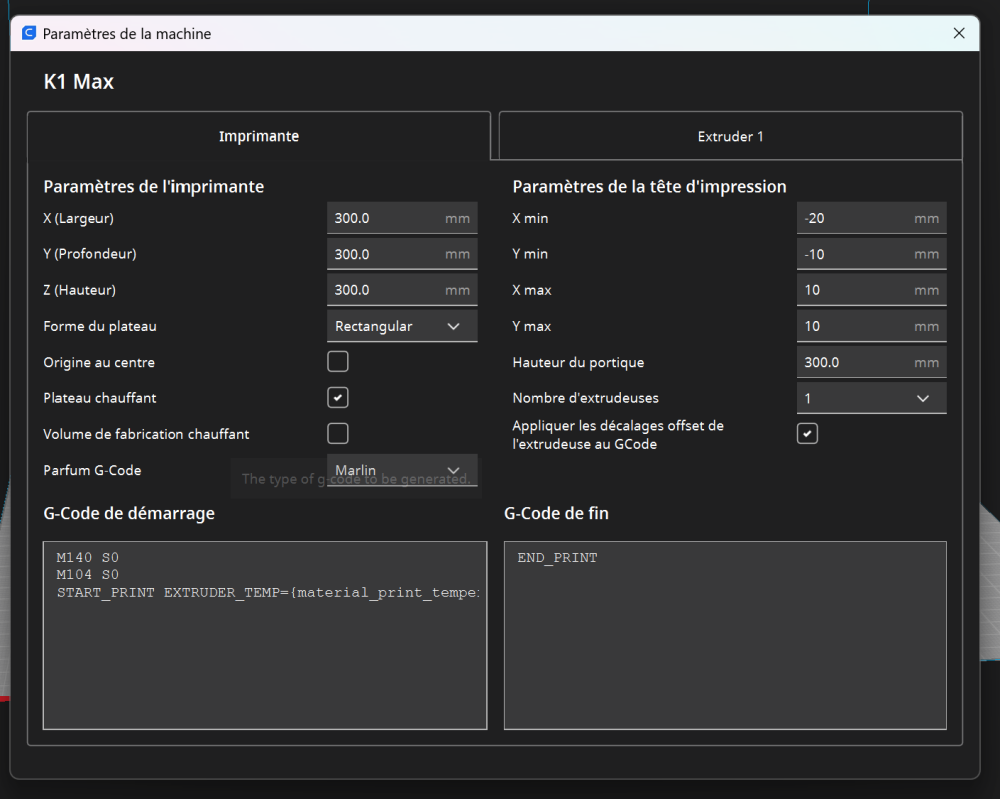The height and width of the screenshot is (799, 1000).
Task: Uncheck the Plateau chauffant checkbox
Action: 338,398
